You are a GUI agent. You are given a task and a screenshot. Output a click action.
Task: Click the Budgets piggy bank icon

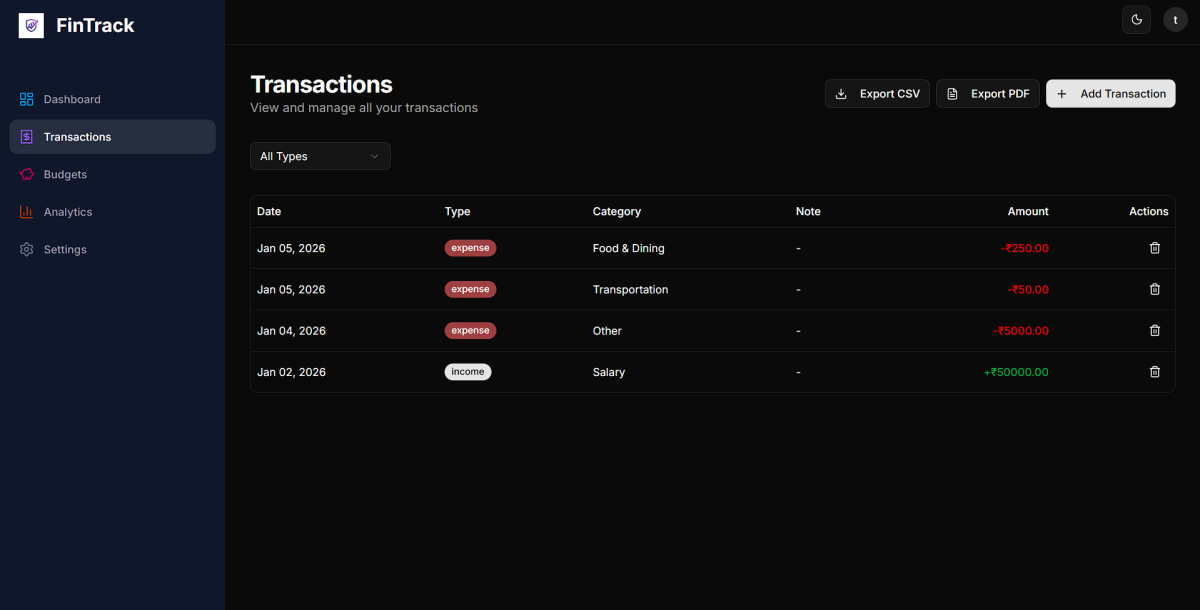click(x=27, y=174)
